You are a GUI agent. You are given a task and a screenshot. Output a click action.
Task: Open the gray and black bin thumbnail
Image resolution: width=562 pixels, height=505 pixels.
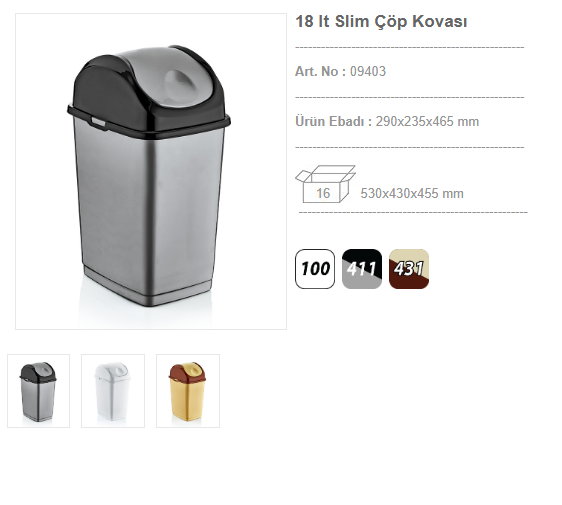coord(38,391)
